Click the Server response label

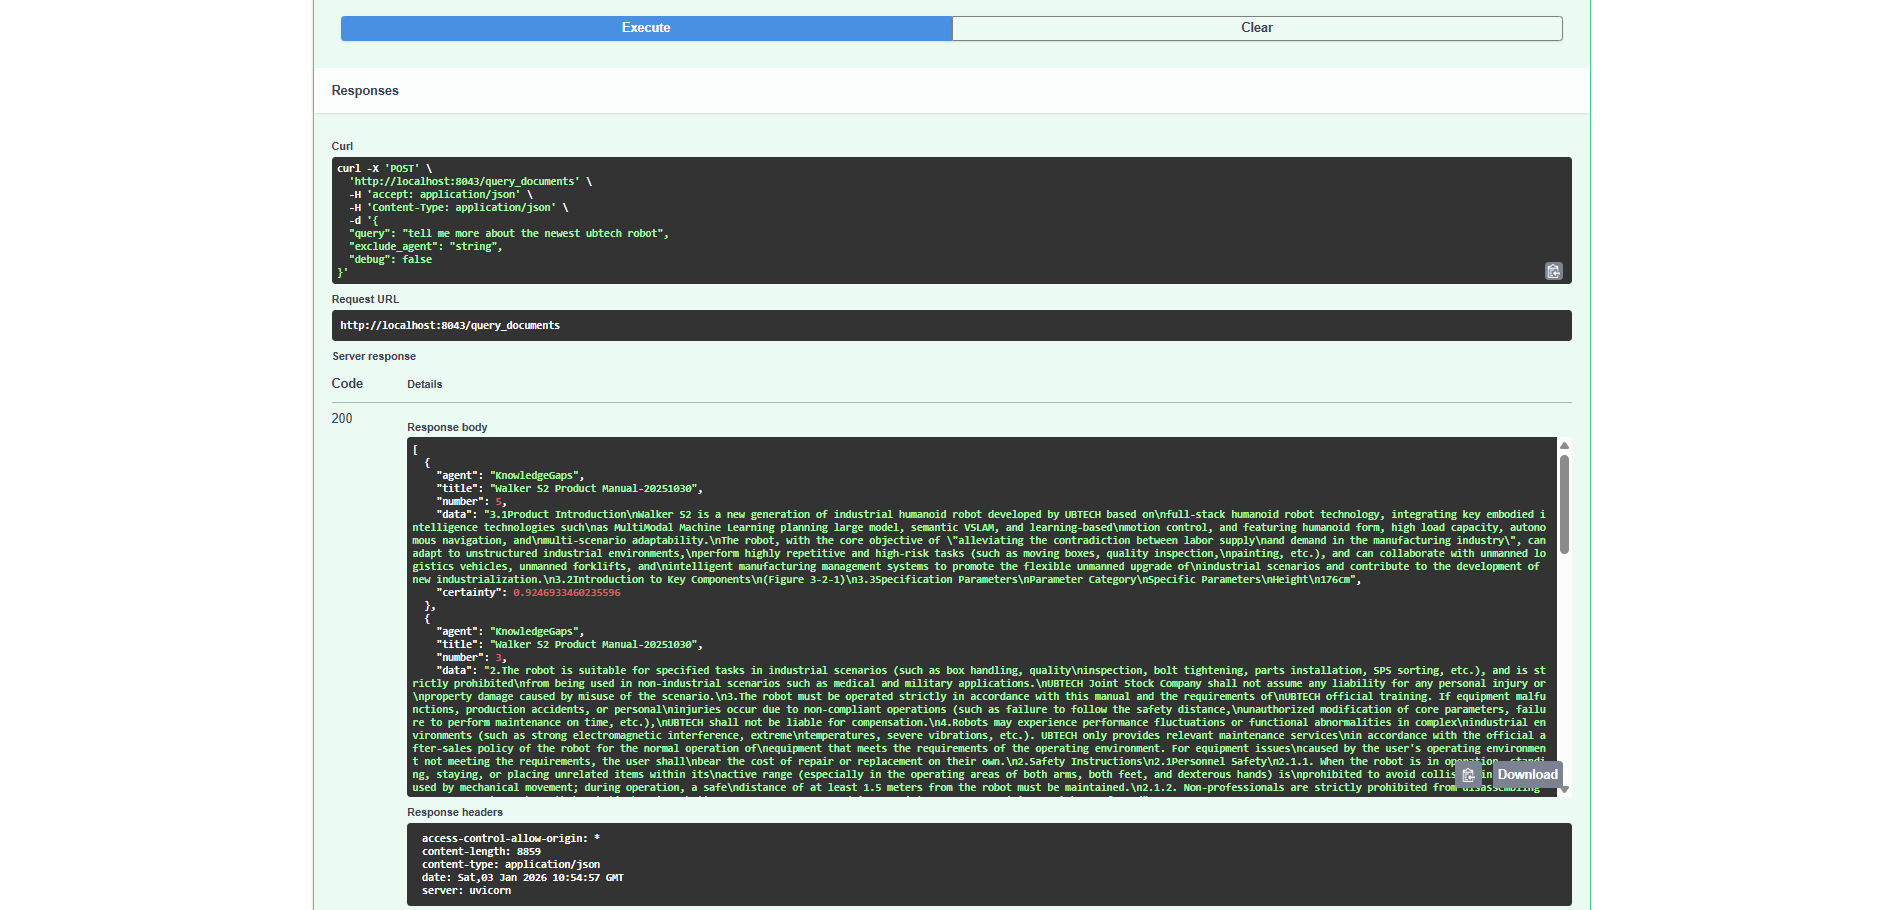click(x=374, y=356)
